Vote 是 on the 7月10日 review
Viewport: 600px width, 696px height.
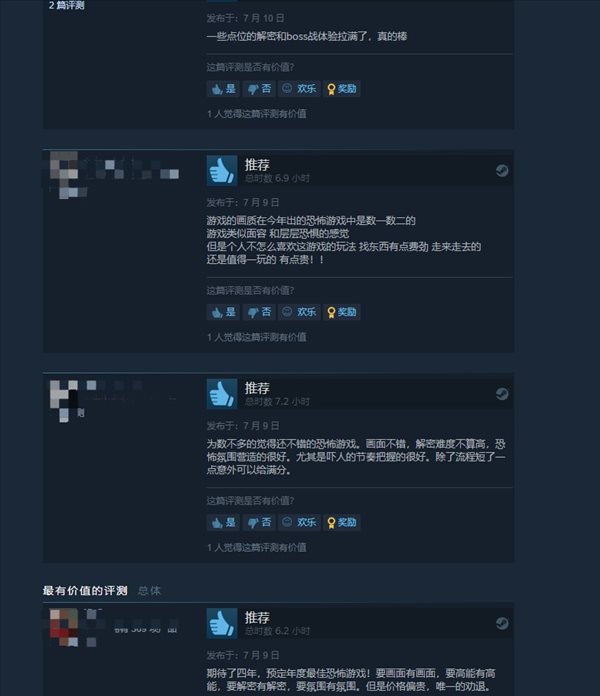pos(223,89)
